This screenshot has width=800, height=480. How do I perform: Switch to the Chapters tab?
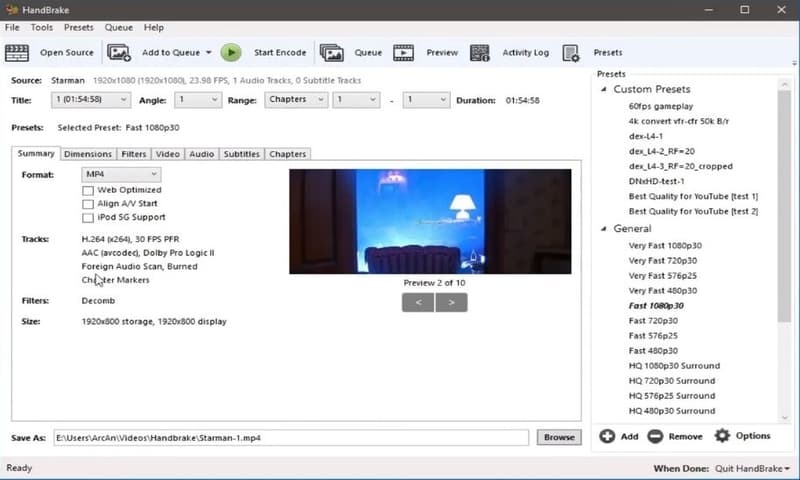(288, 154)
